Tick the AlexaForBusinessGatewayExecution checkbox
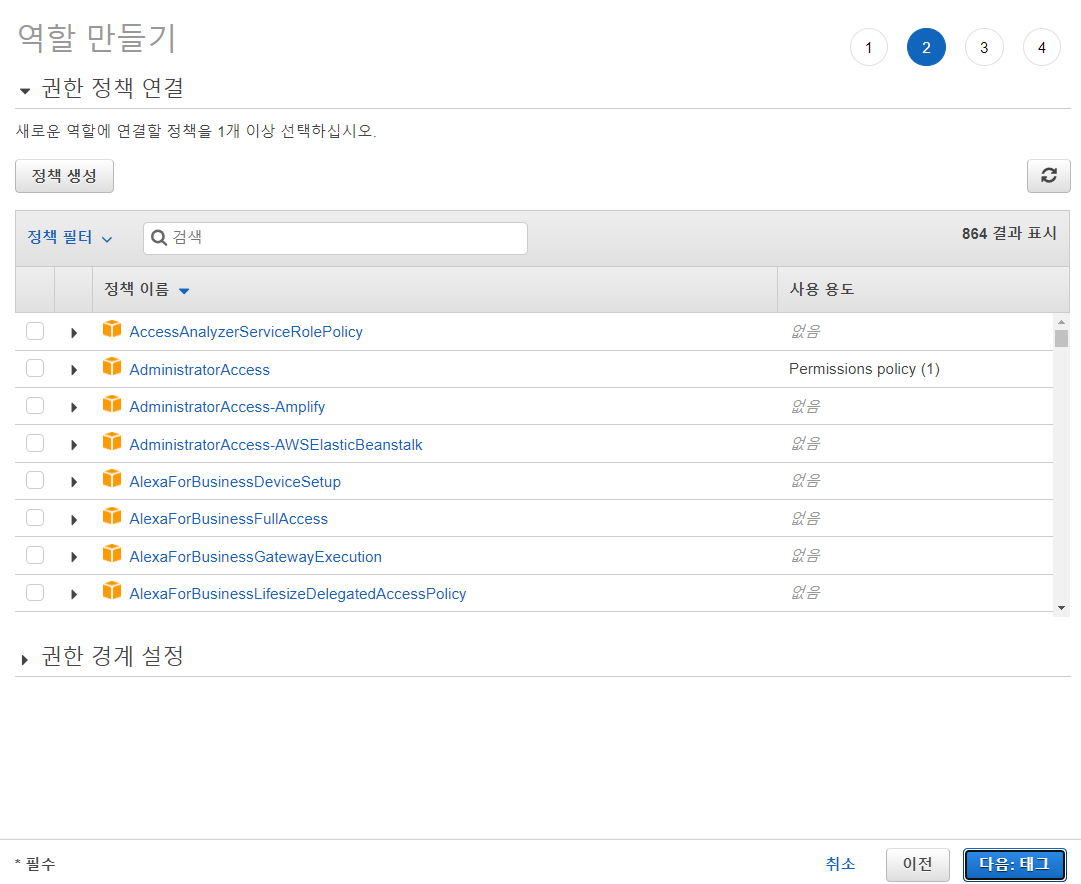Screen dimensions: 1081x884 (x=35, y=555)
